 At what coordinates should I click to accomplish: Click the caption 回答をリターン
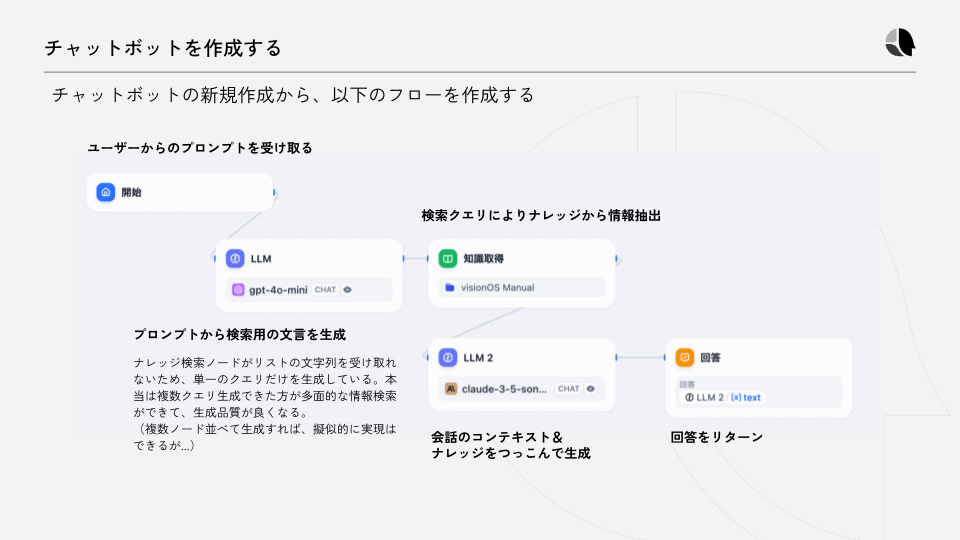tap(717, 437)
